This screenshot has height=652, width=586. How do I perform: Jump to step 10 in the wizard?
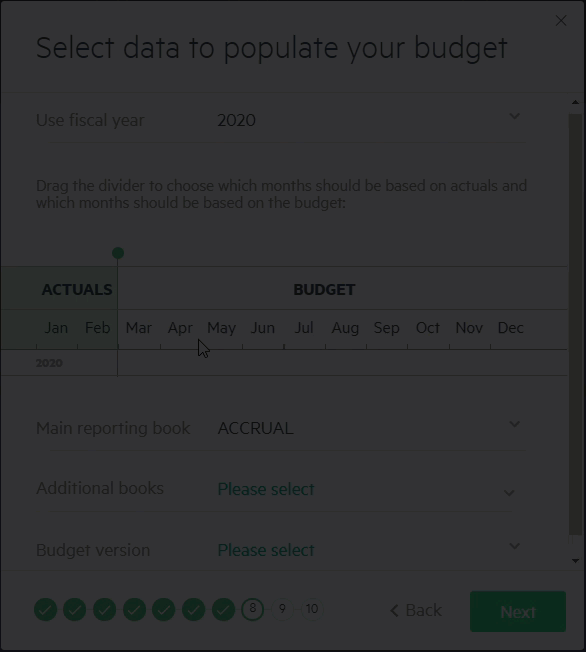click(x=312, y=609)
